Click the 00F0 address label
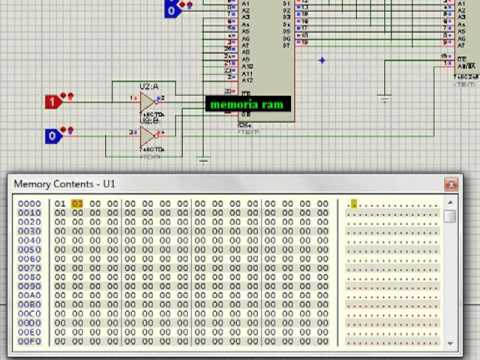Screen dimensions: 480x360 (x=29, y=341)
